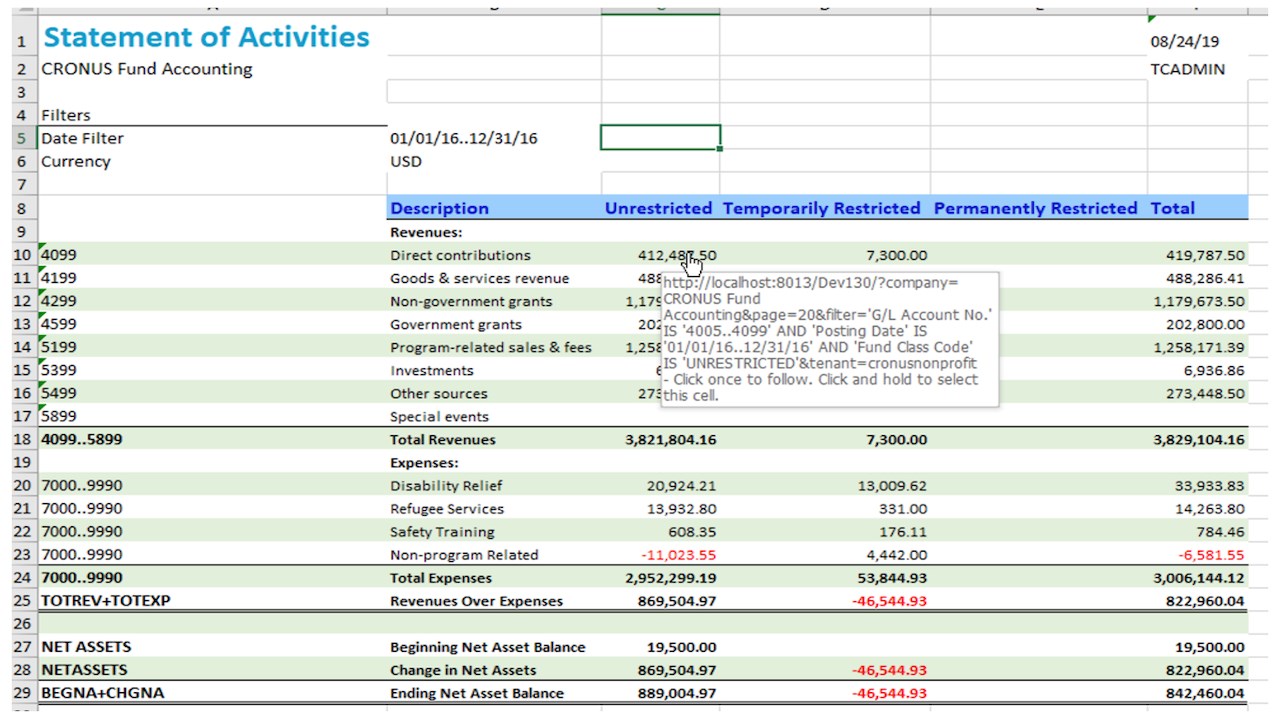Click the "Filters" label cell
This screenshot has width=1280, height=720.
pyautogui.click(x=66, y=115)
